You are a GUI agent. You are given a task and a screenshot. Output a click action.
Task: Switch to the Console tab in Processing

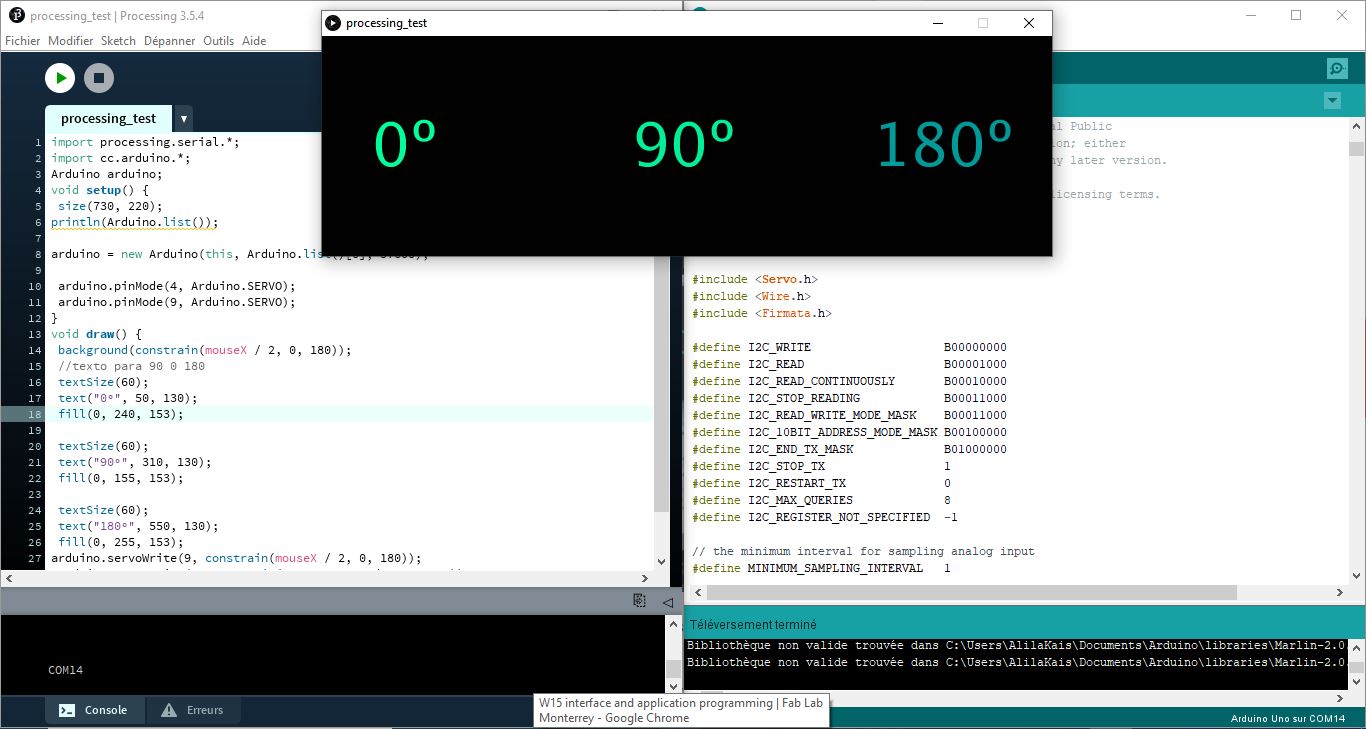[x=95, y=710]
